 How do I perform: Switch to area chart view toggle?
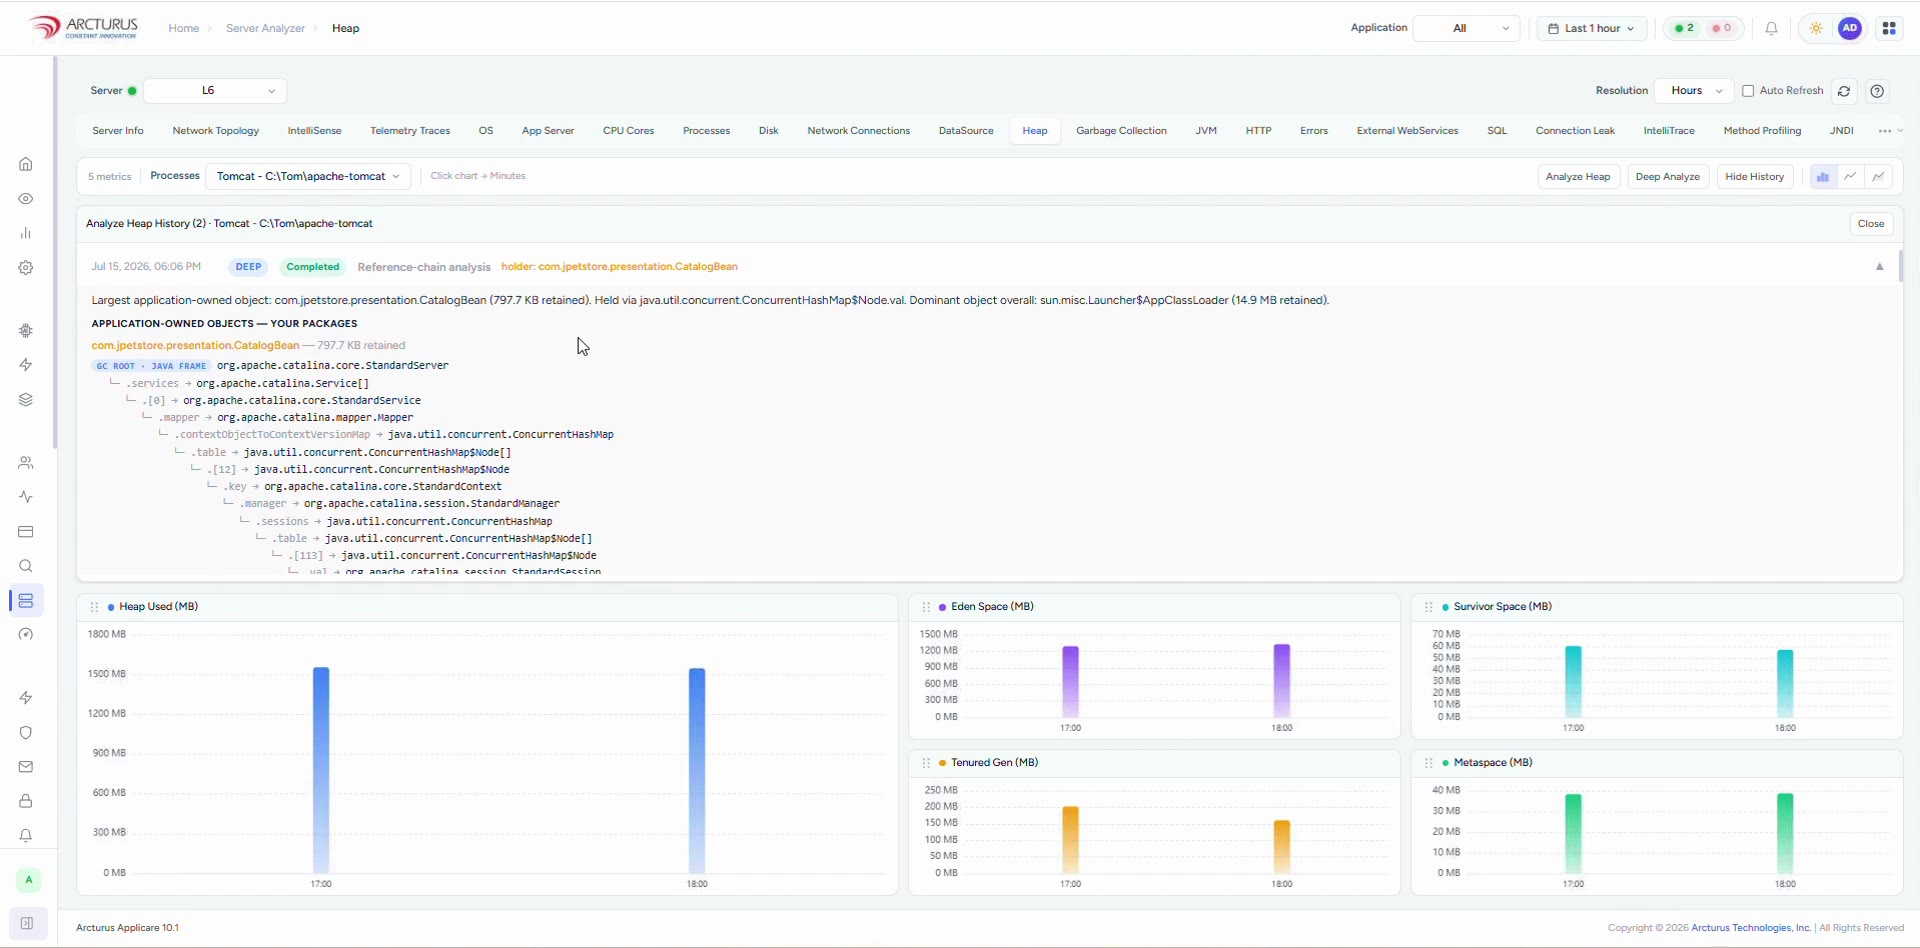(x=1879, y=177)
